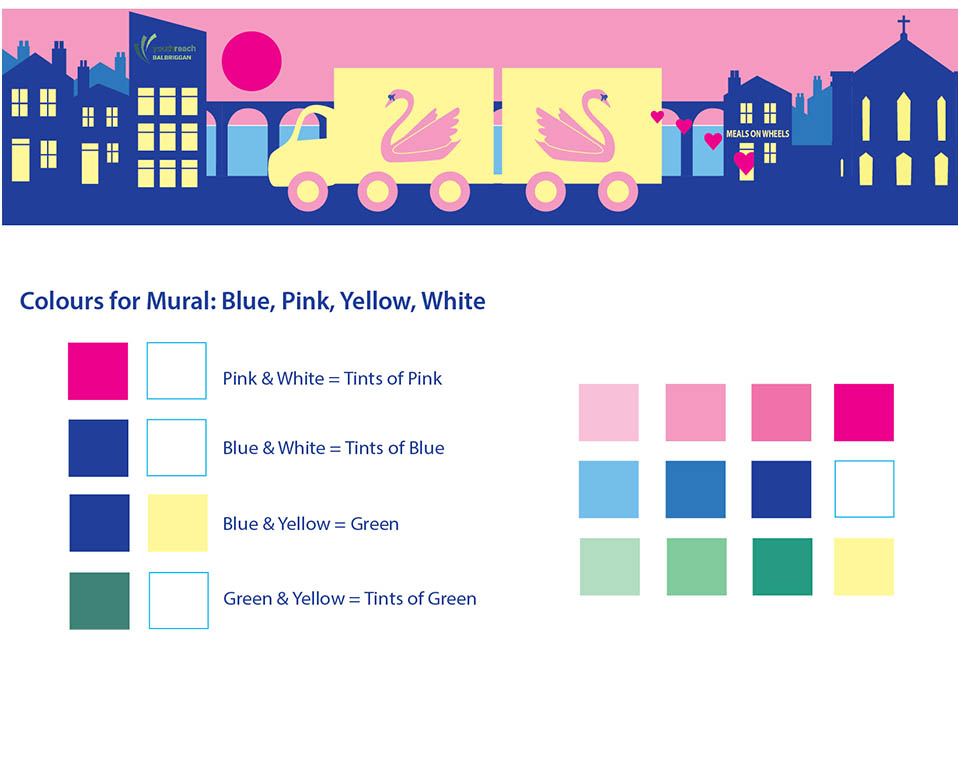The image size is (958, 757).
Task: Pick the yellow swatch in the Blue & Yellow row
Action: pos(178,522)
